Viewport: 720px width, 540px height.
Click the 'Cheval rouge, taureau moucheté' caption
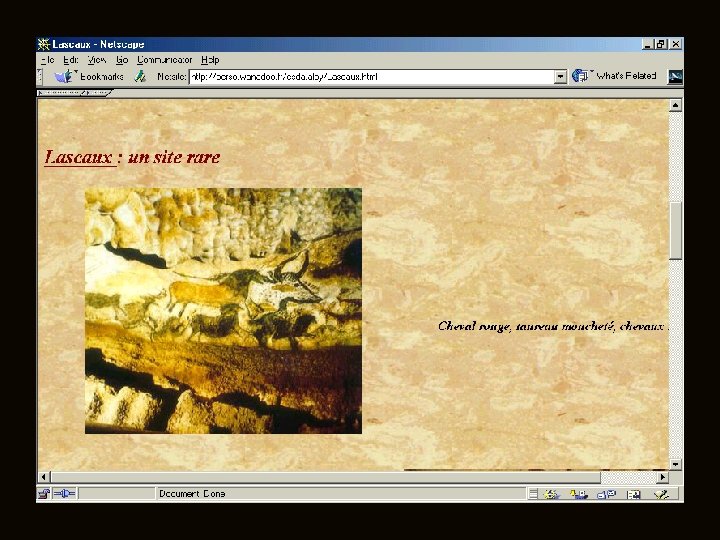[526, 326]
